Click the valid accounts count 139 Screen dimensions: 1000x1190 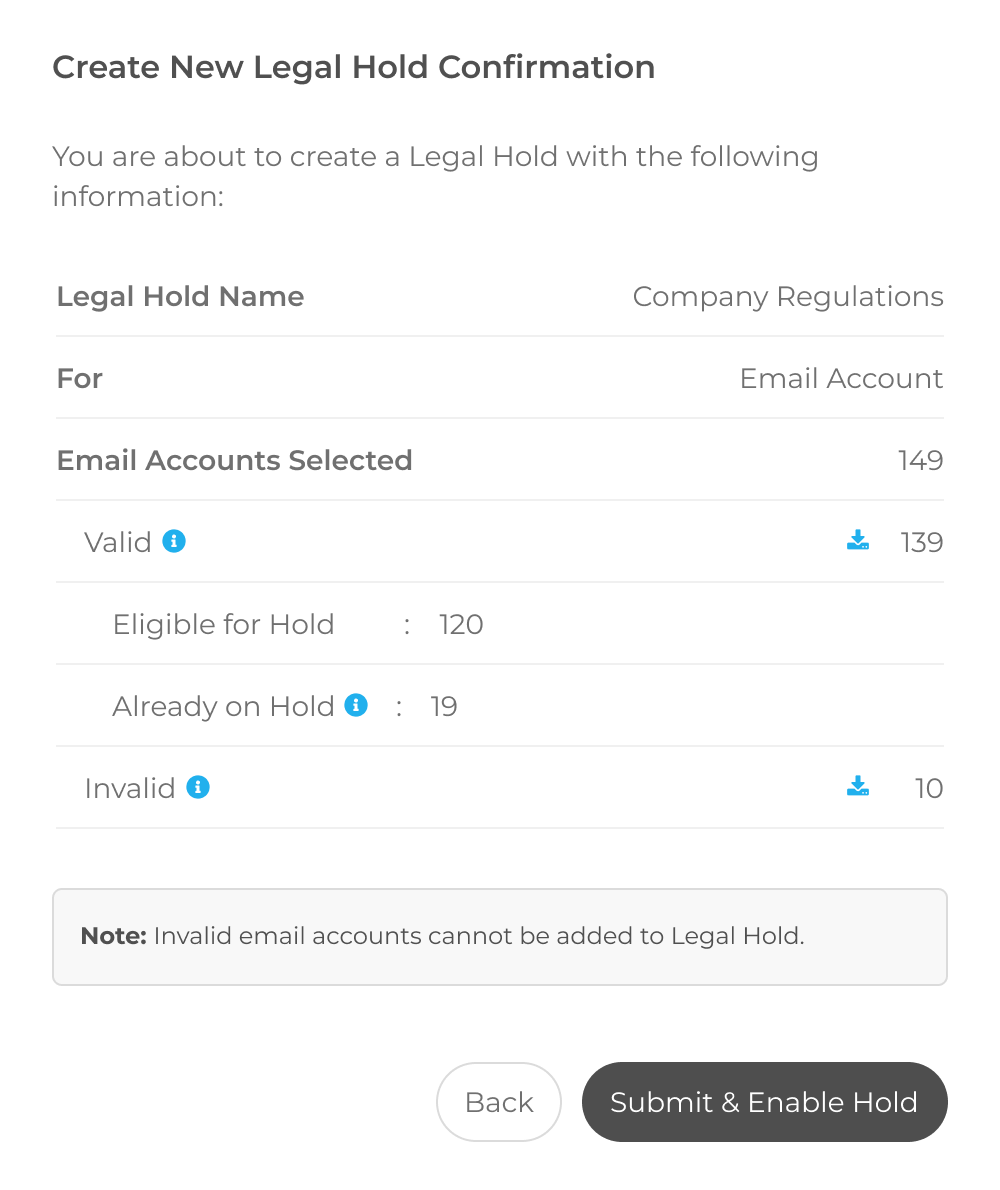tap(920, 543)
